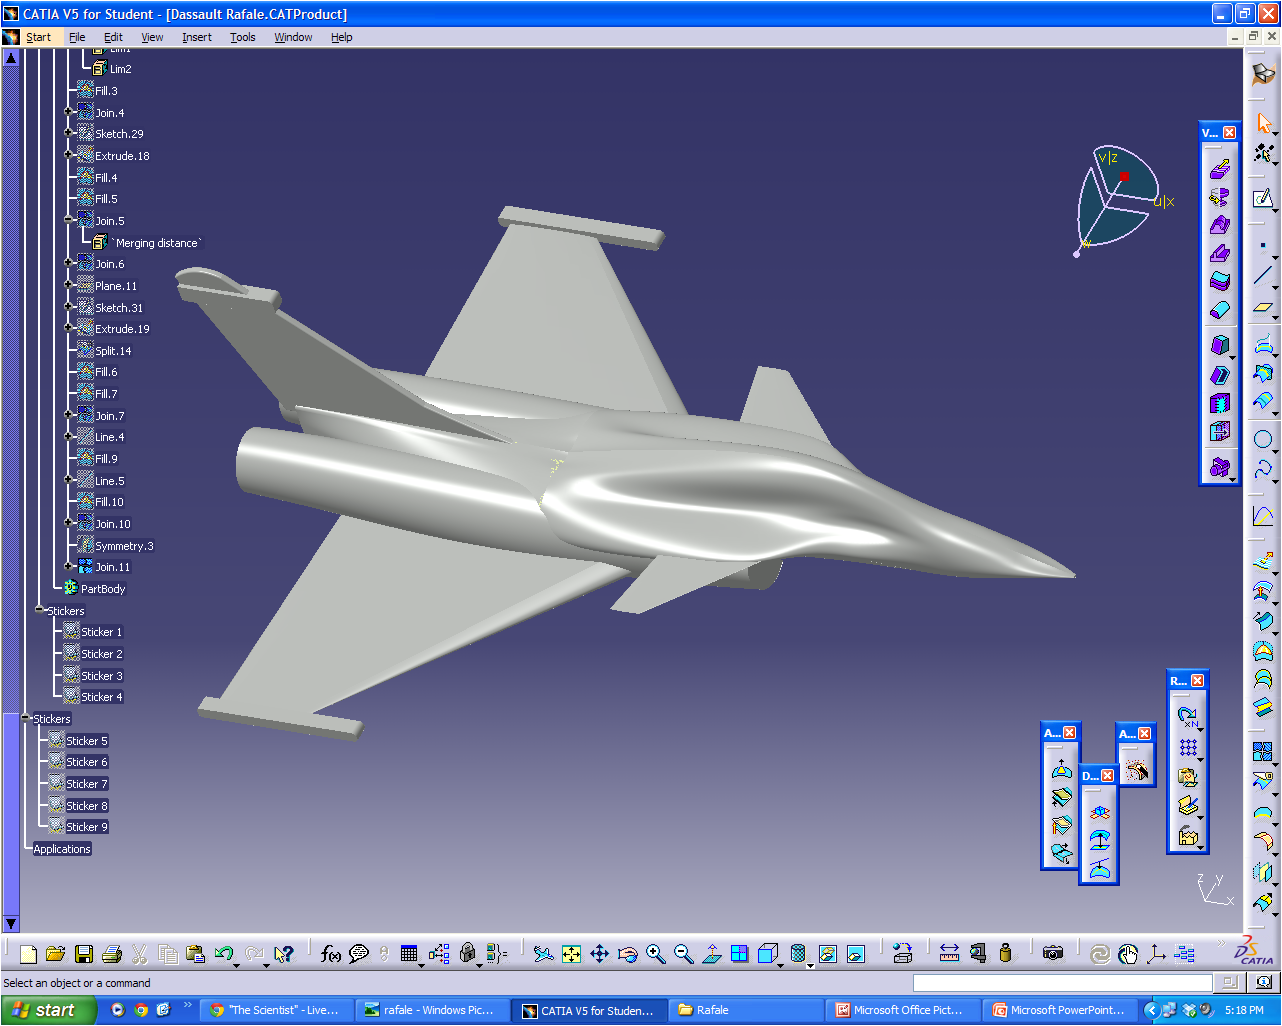Select the Pan tool in the bottom toolbar
1282x1026 pixels.
tap(600, 953)
